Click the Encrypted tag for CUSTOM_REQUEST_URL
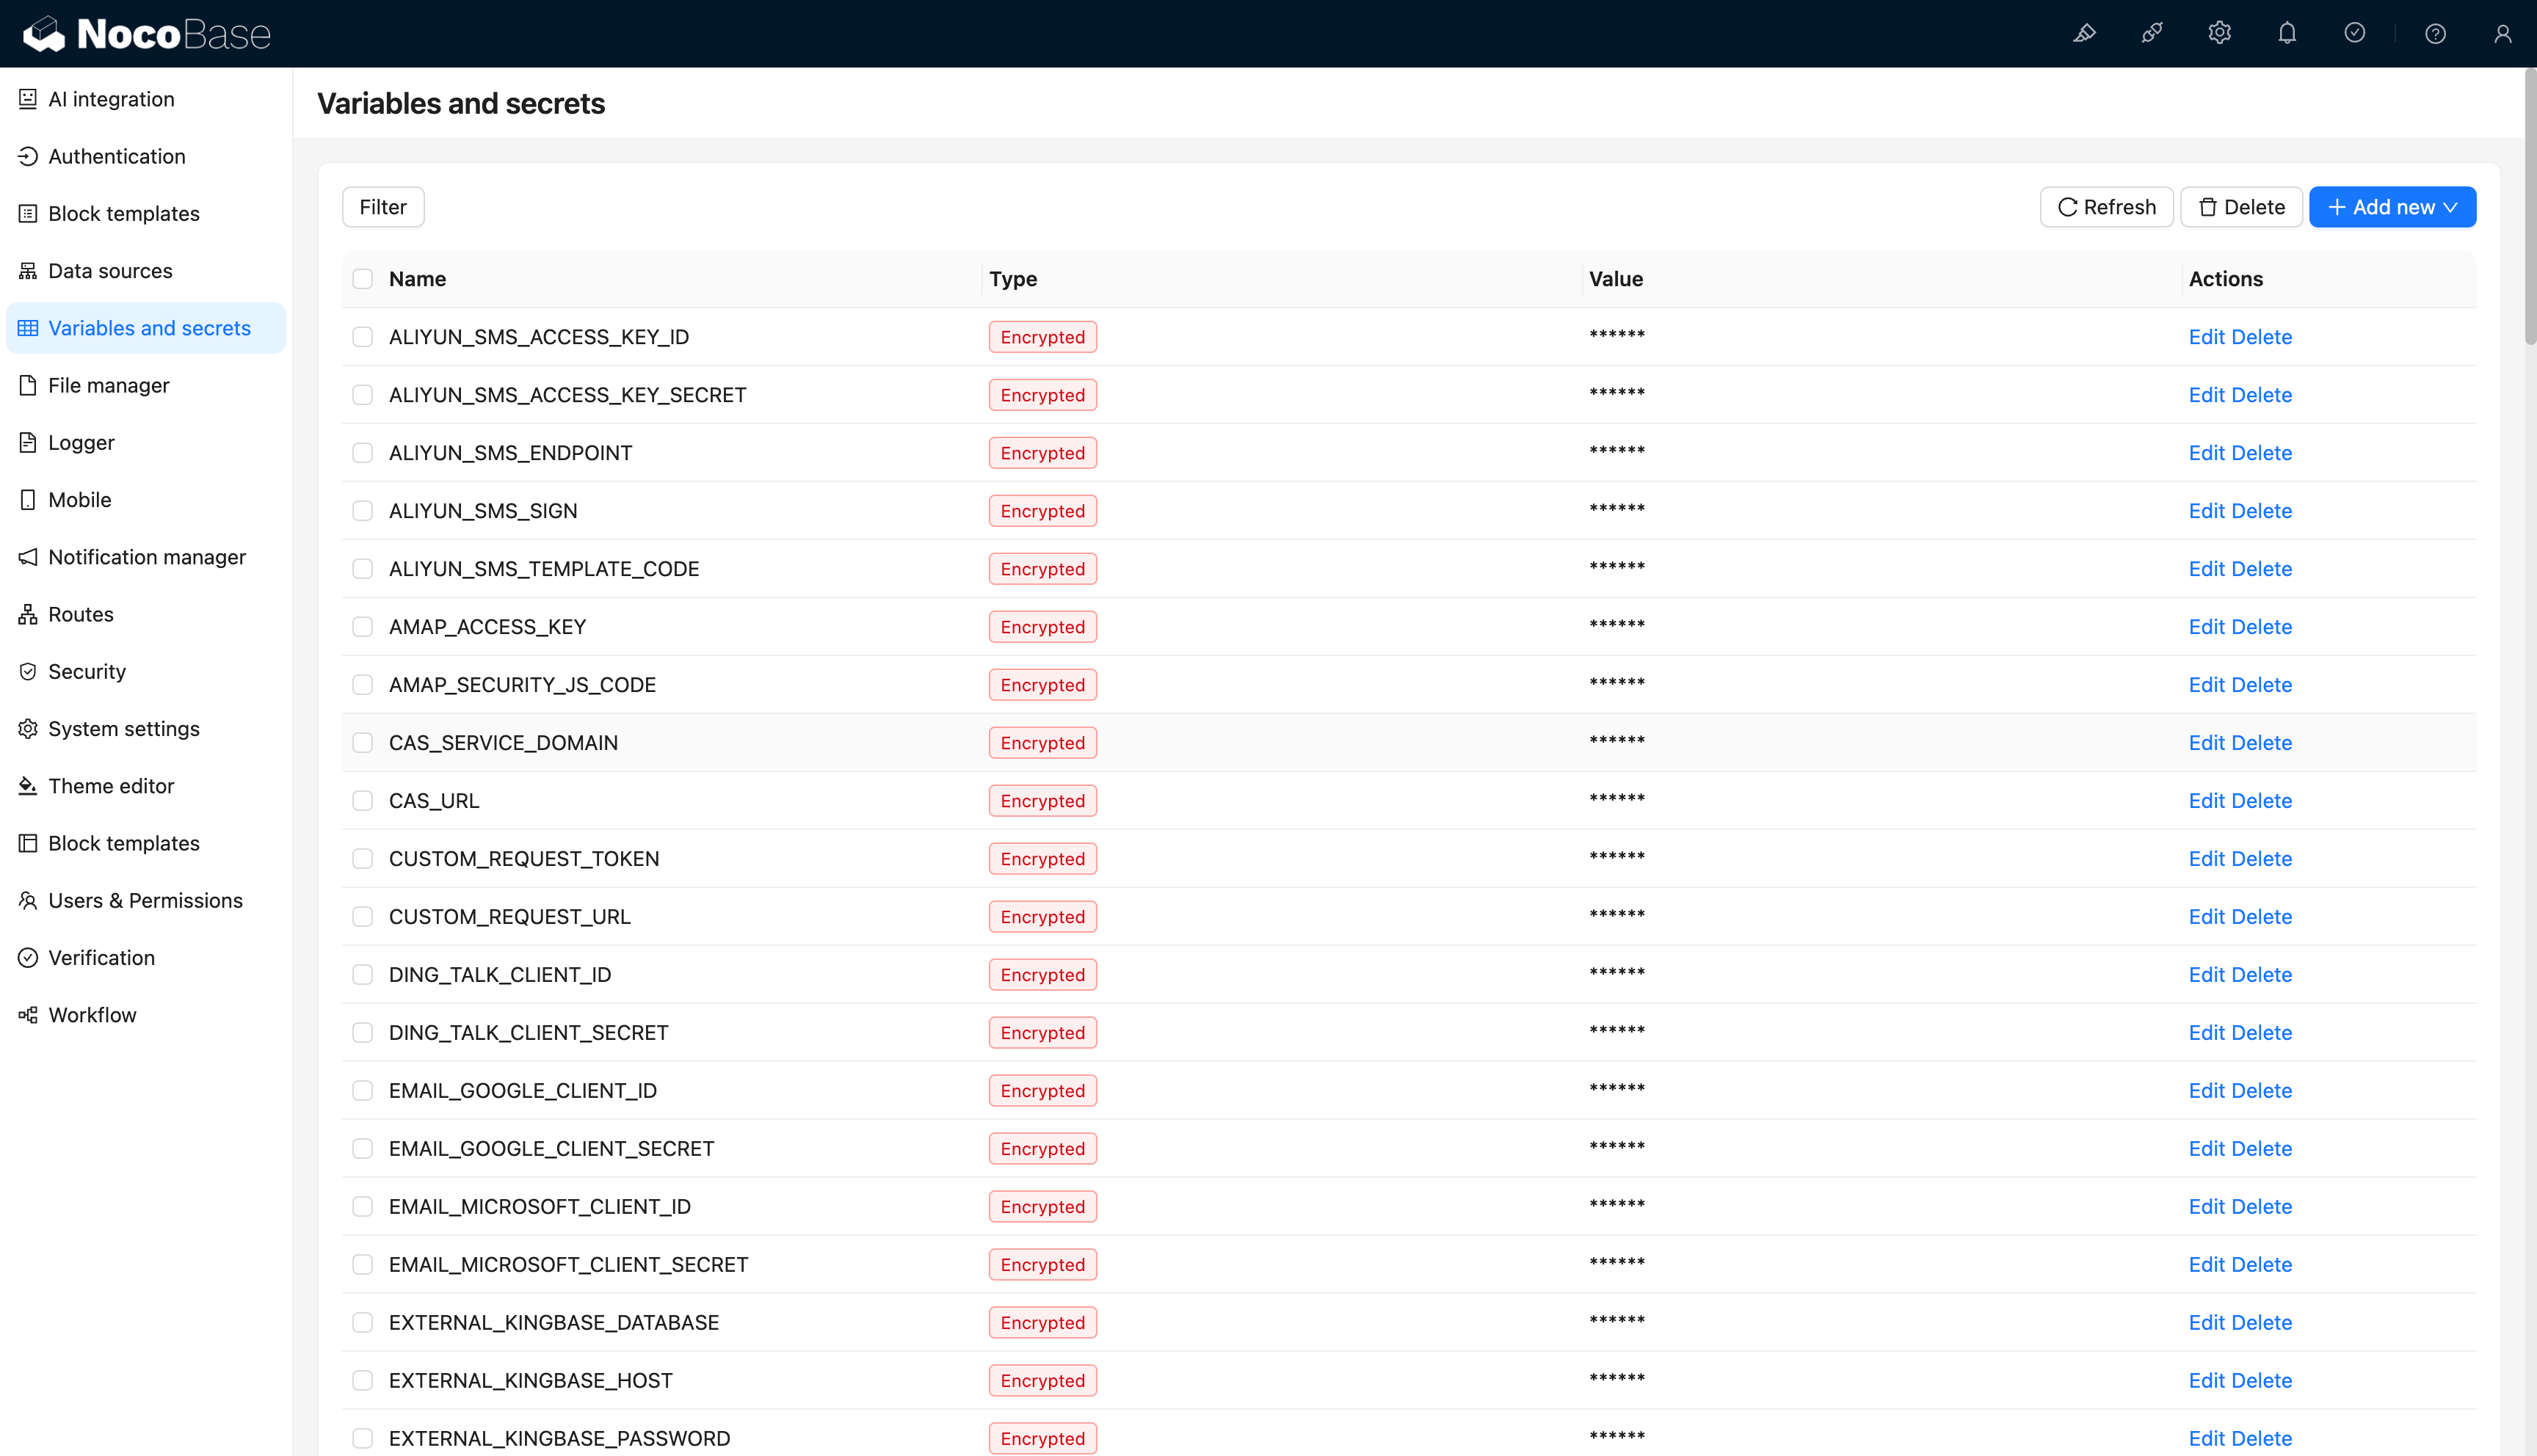This screenshot has height=1456, width=2537. [x=1042, y=917]
